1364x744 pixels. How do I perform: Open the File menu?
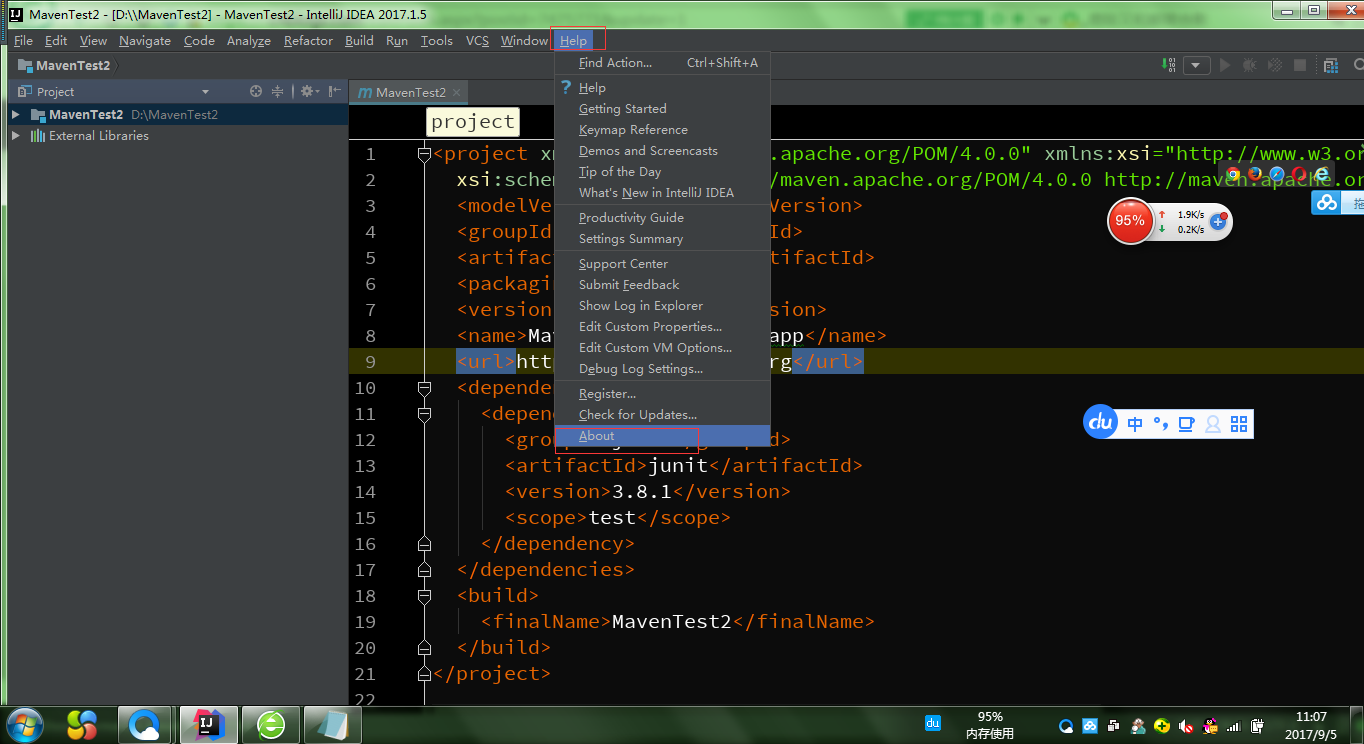pos(24,41)
